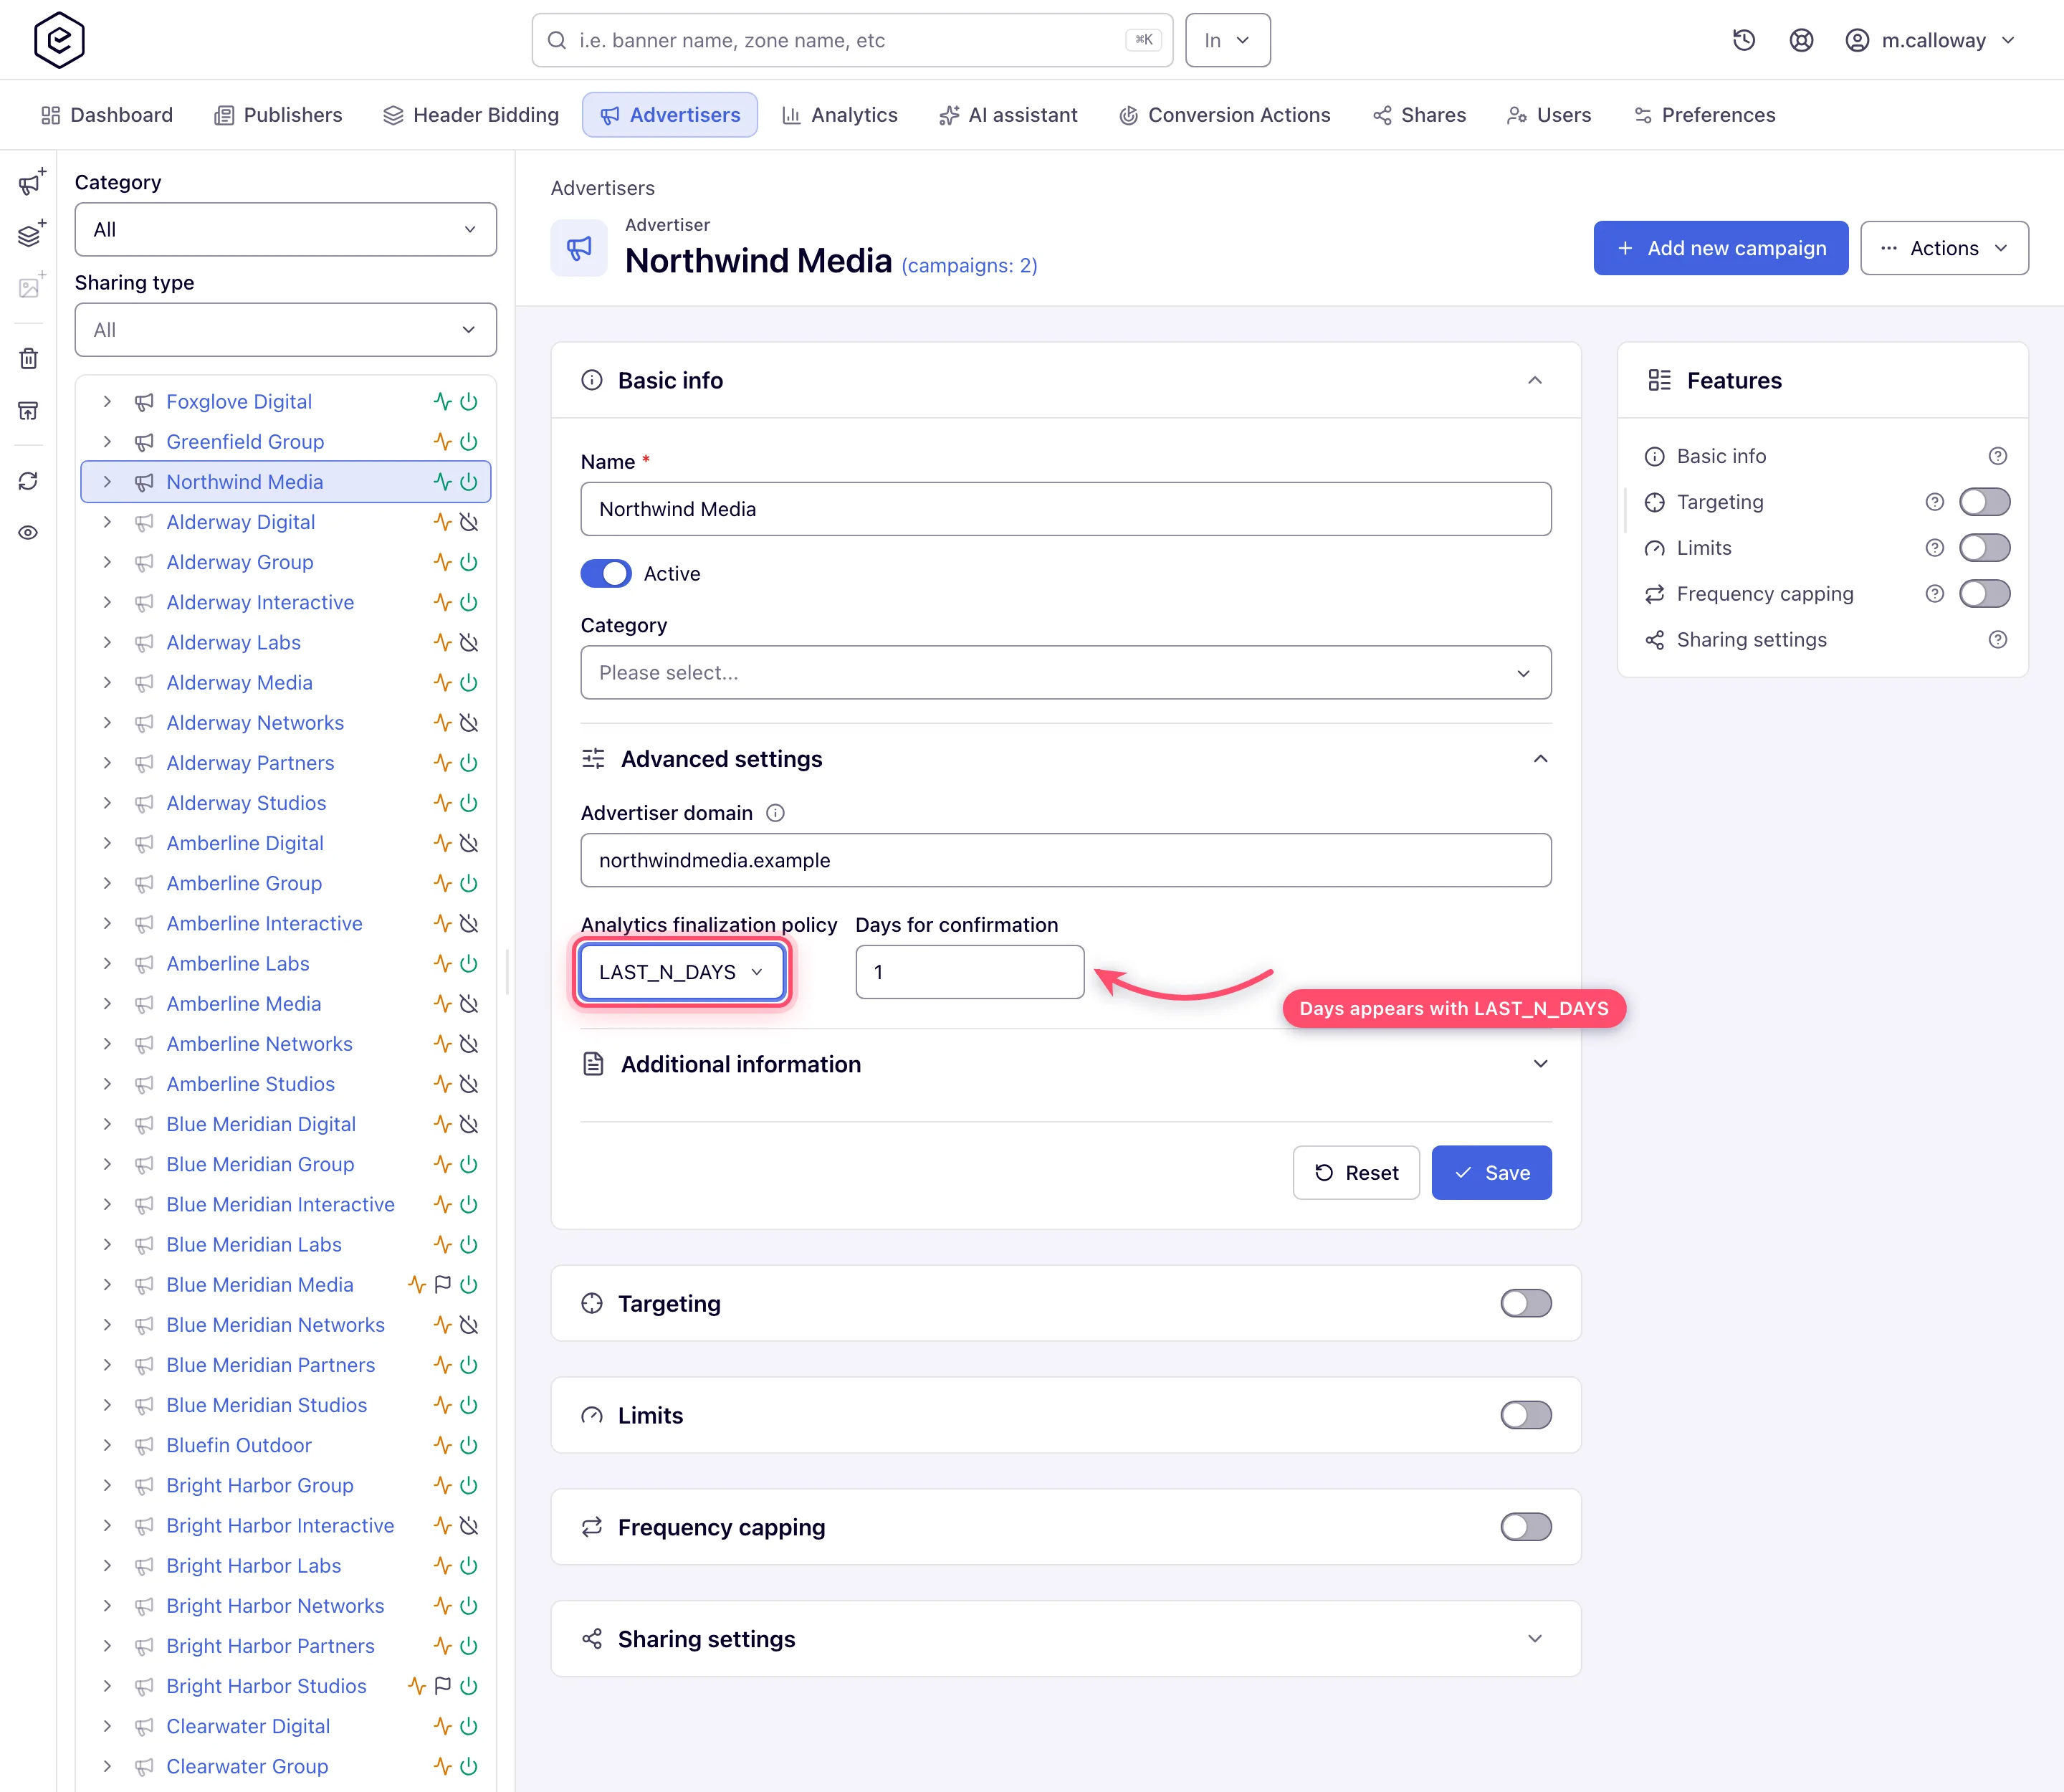The image size is (2064, 1792).
Task: Jump to Sharing settings in Features list
Action: click(1752, 640)
